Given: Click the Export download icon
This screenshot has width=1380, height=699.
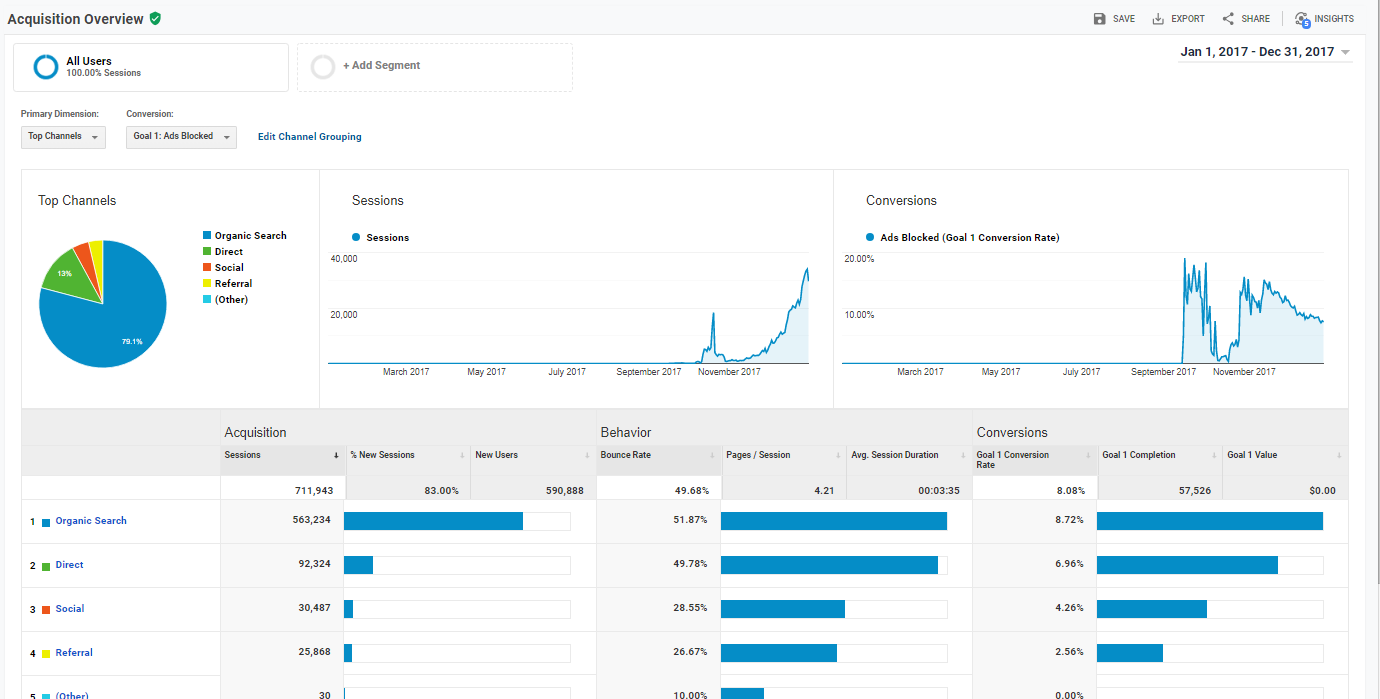Looking at the screenshot, I should pyautogui.click(x=1158, y=19).
